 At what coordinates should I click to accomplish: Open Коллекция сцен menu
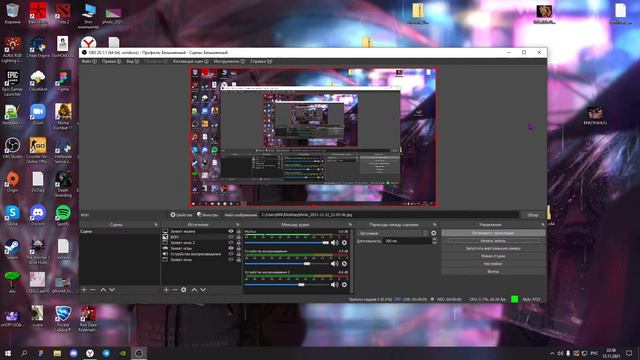[190, 61]
